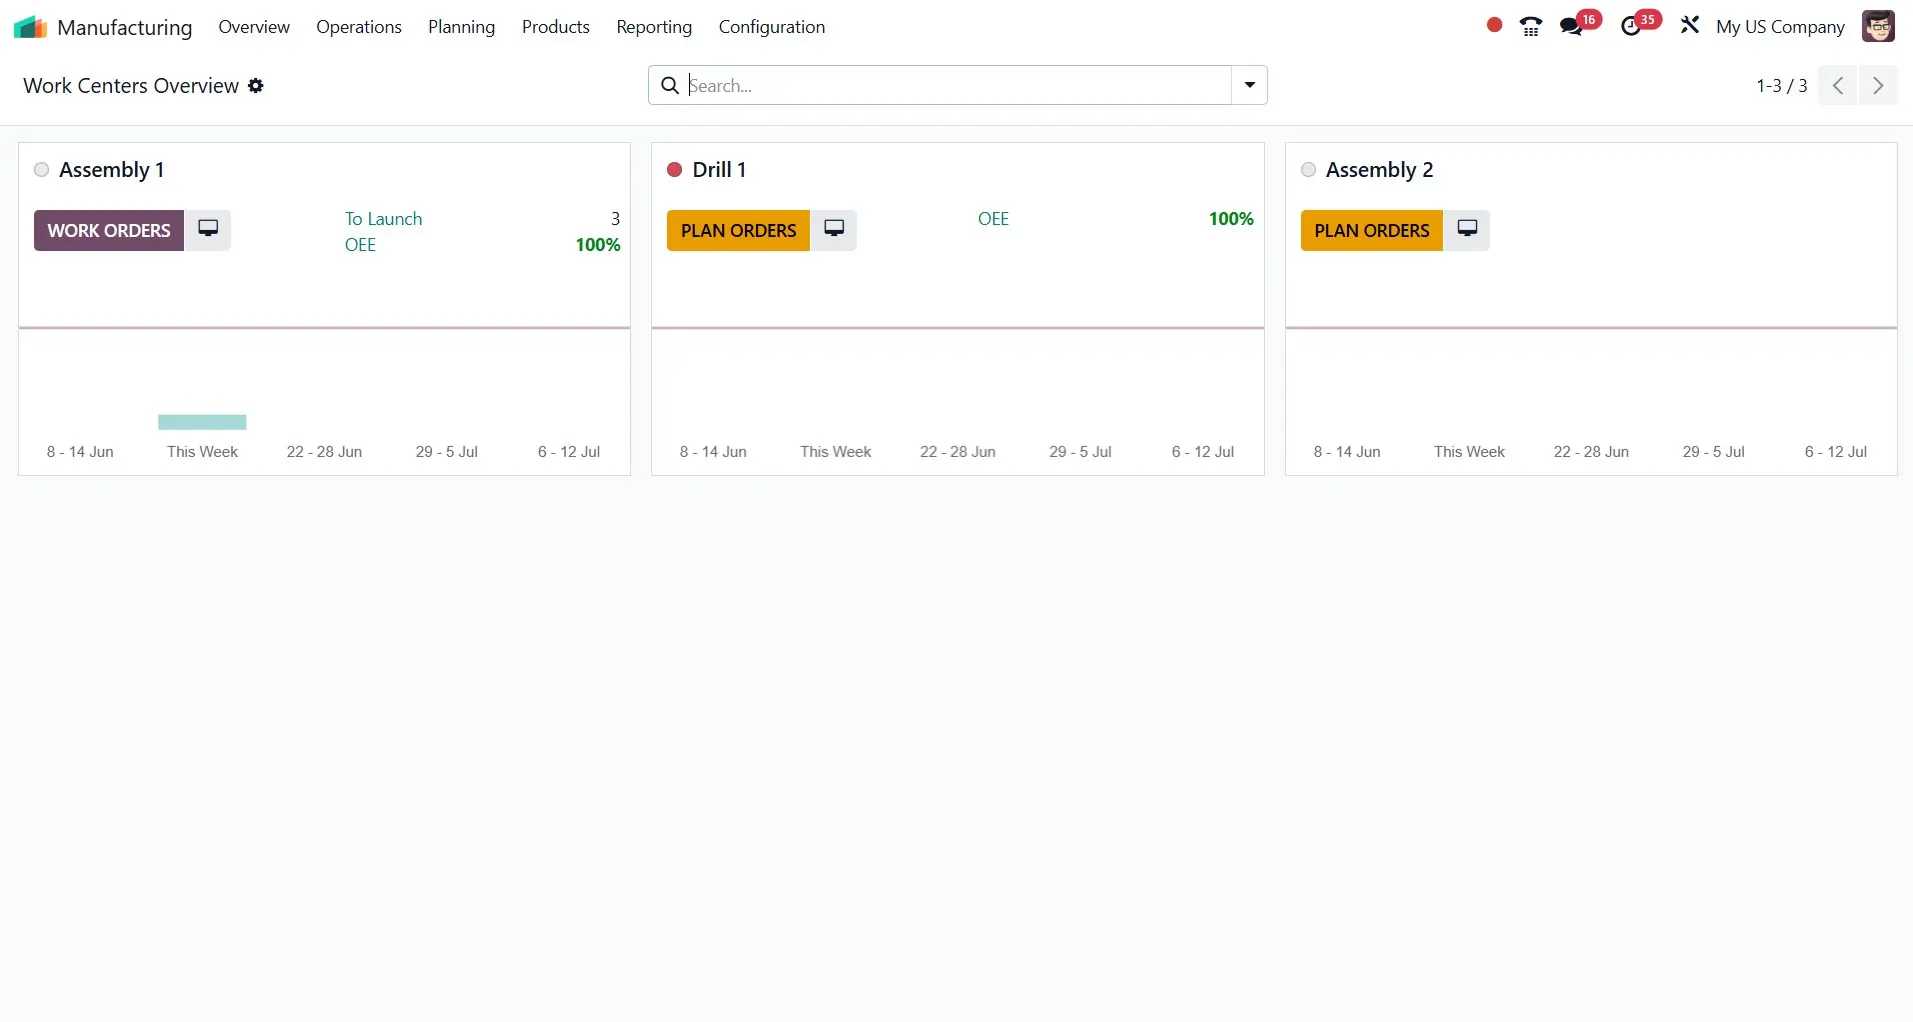Image resolution: width=1913 pixels, height=1022 pixels.
Task: Toggle Drill 1 red status dot
Action: click(674, 170)
